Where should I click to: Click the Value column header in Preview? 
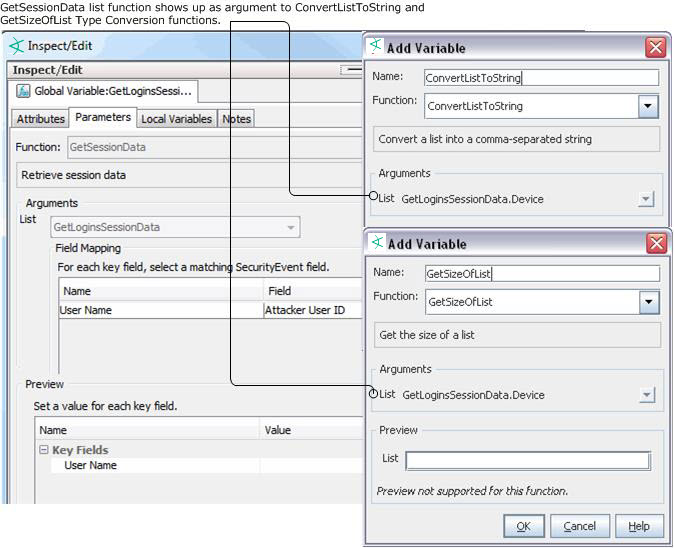click(x=312, y=430)
